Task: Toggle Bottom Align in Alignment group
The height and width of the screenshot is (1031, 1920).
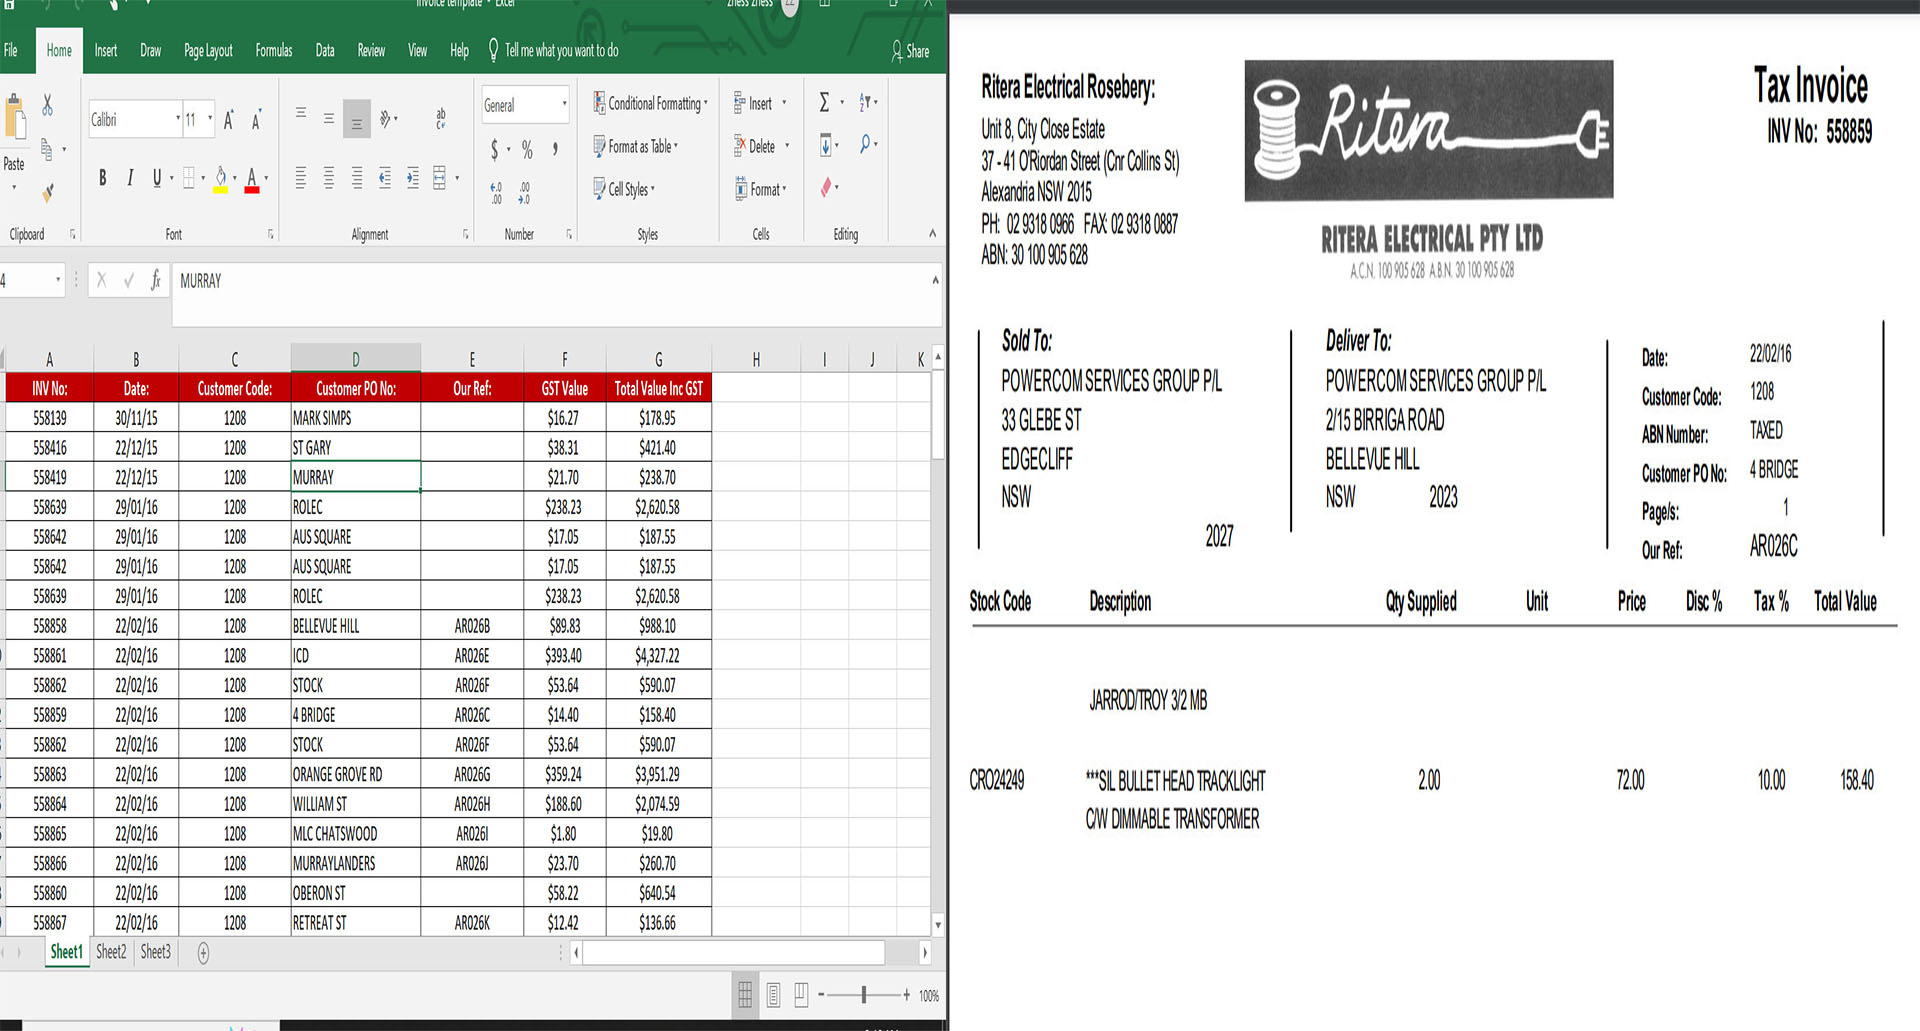Action: (357, 120)
